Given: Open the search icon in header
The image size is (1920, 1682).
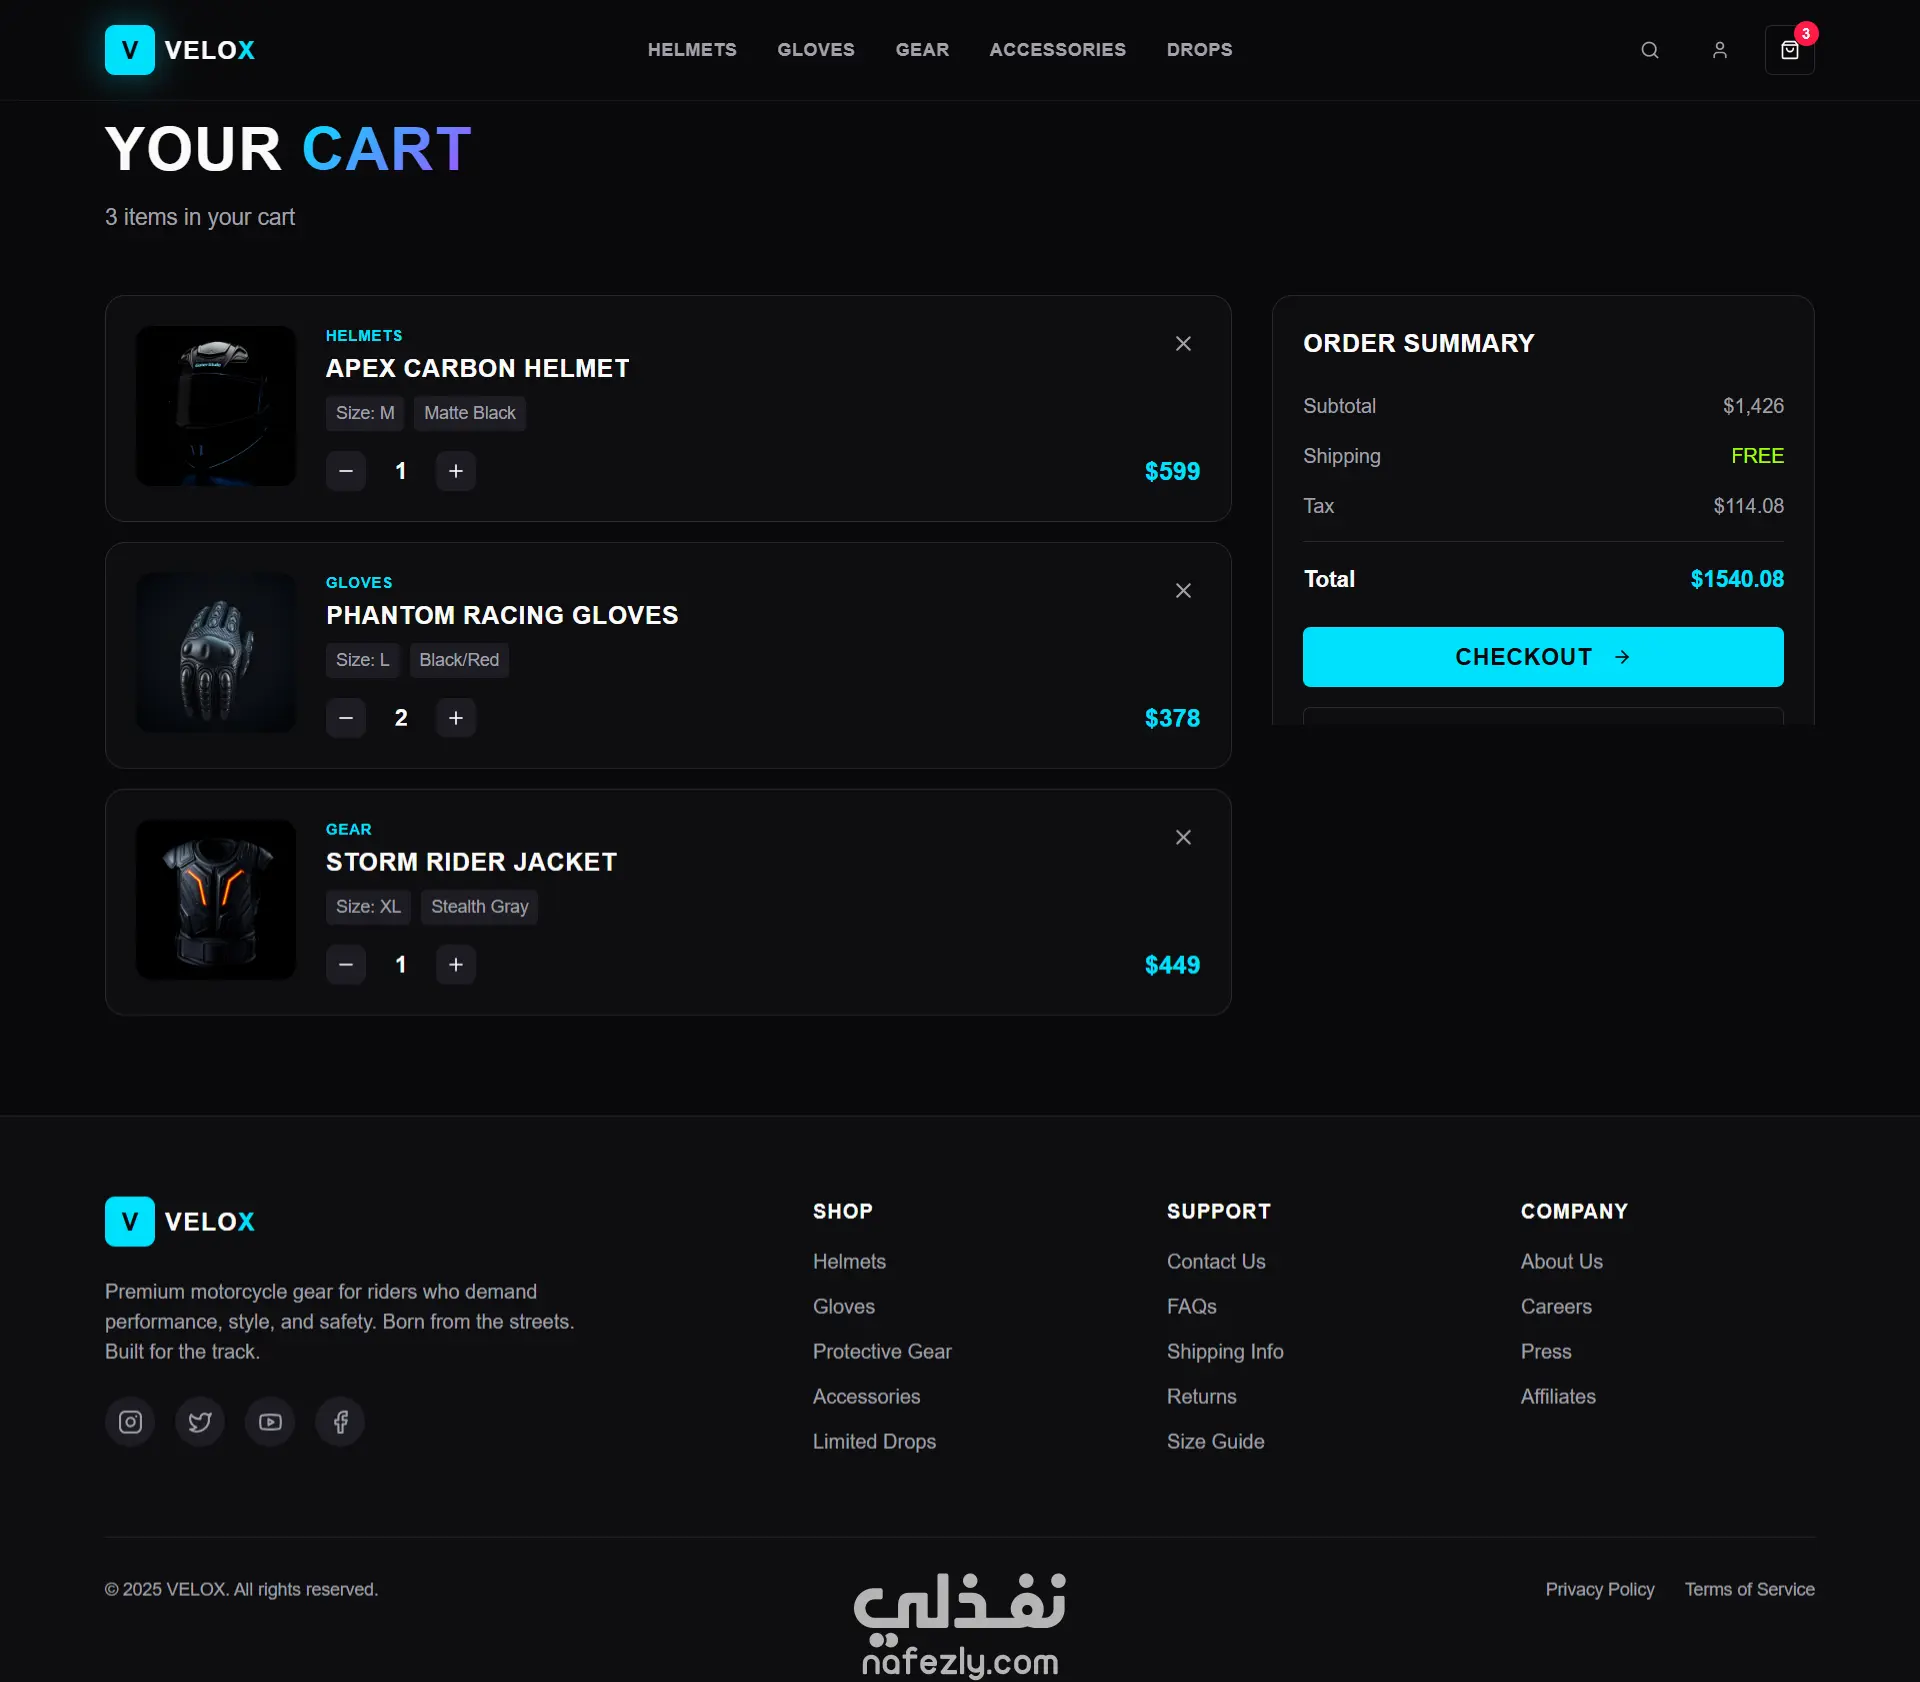Looking at the screenshot, I should point(1650,50).
